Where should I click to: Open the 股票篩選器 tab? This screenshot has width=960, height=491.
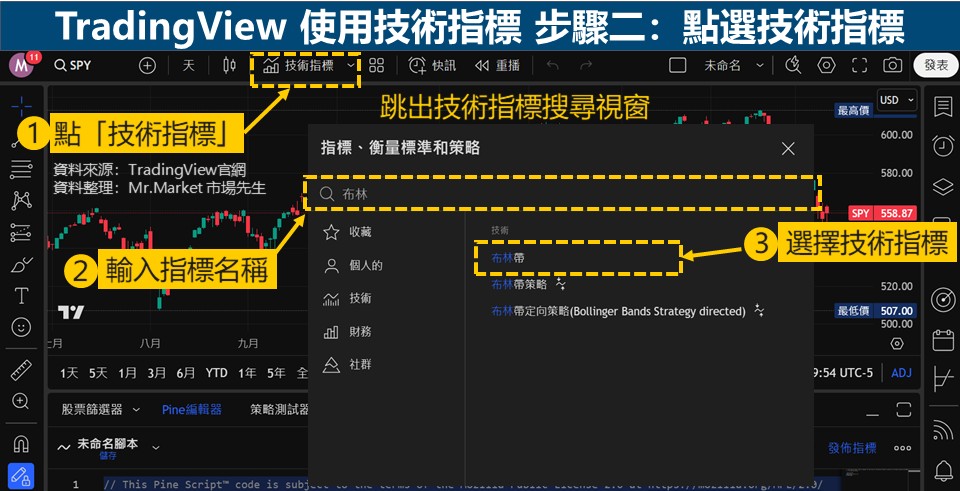[x=91, y=410]
